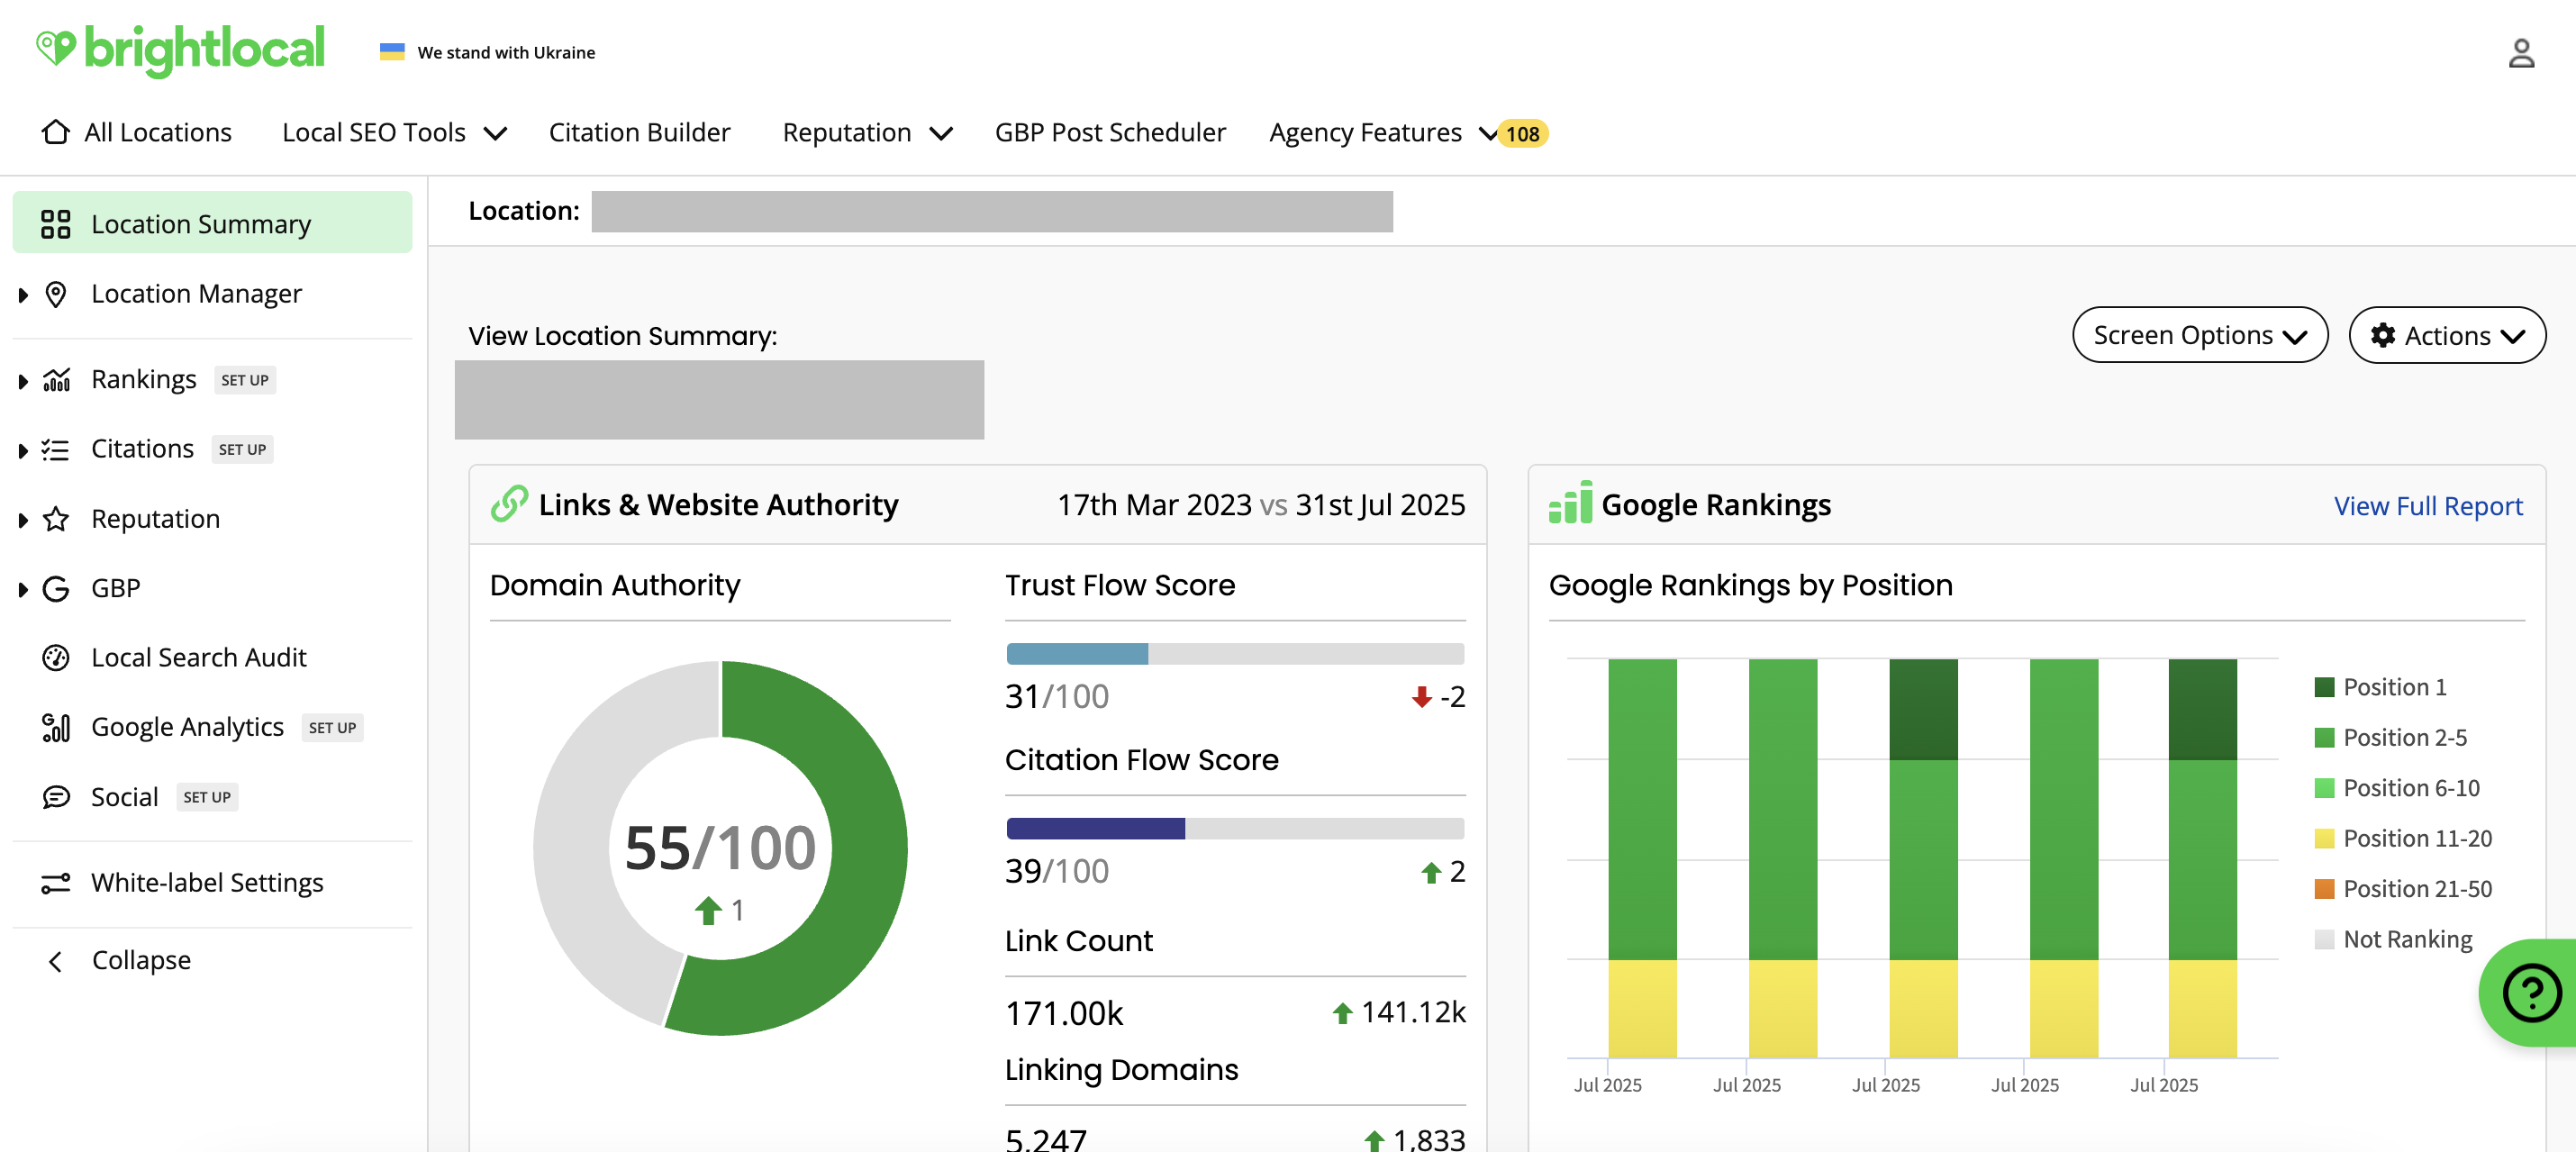
Task: Click the Reputation star icon in sidebar
Action: [x=56, y=519]
